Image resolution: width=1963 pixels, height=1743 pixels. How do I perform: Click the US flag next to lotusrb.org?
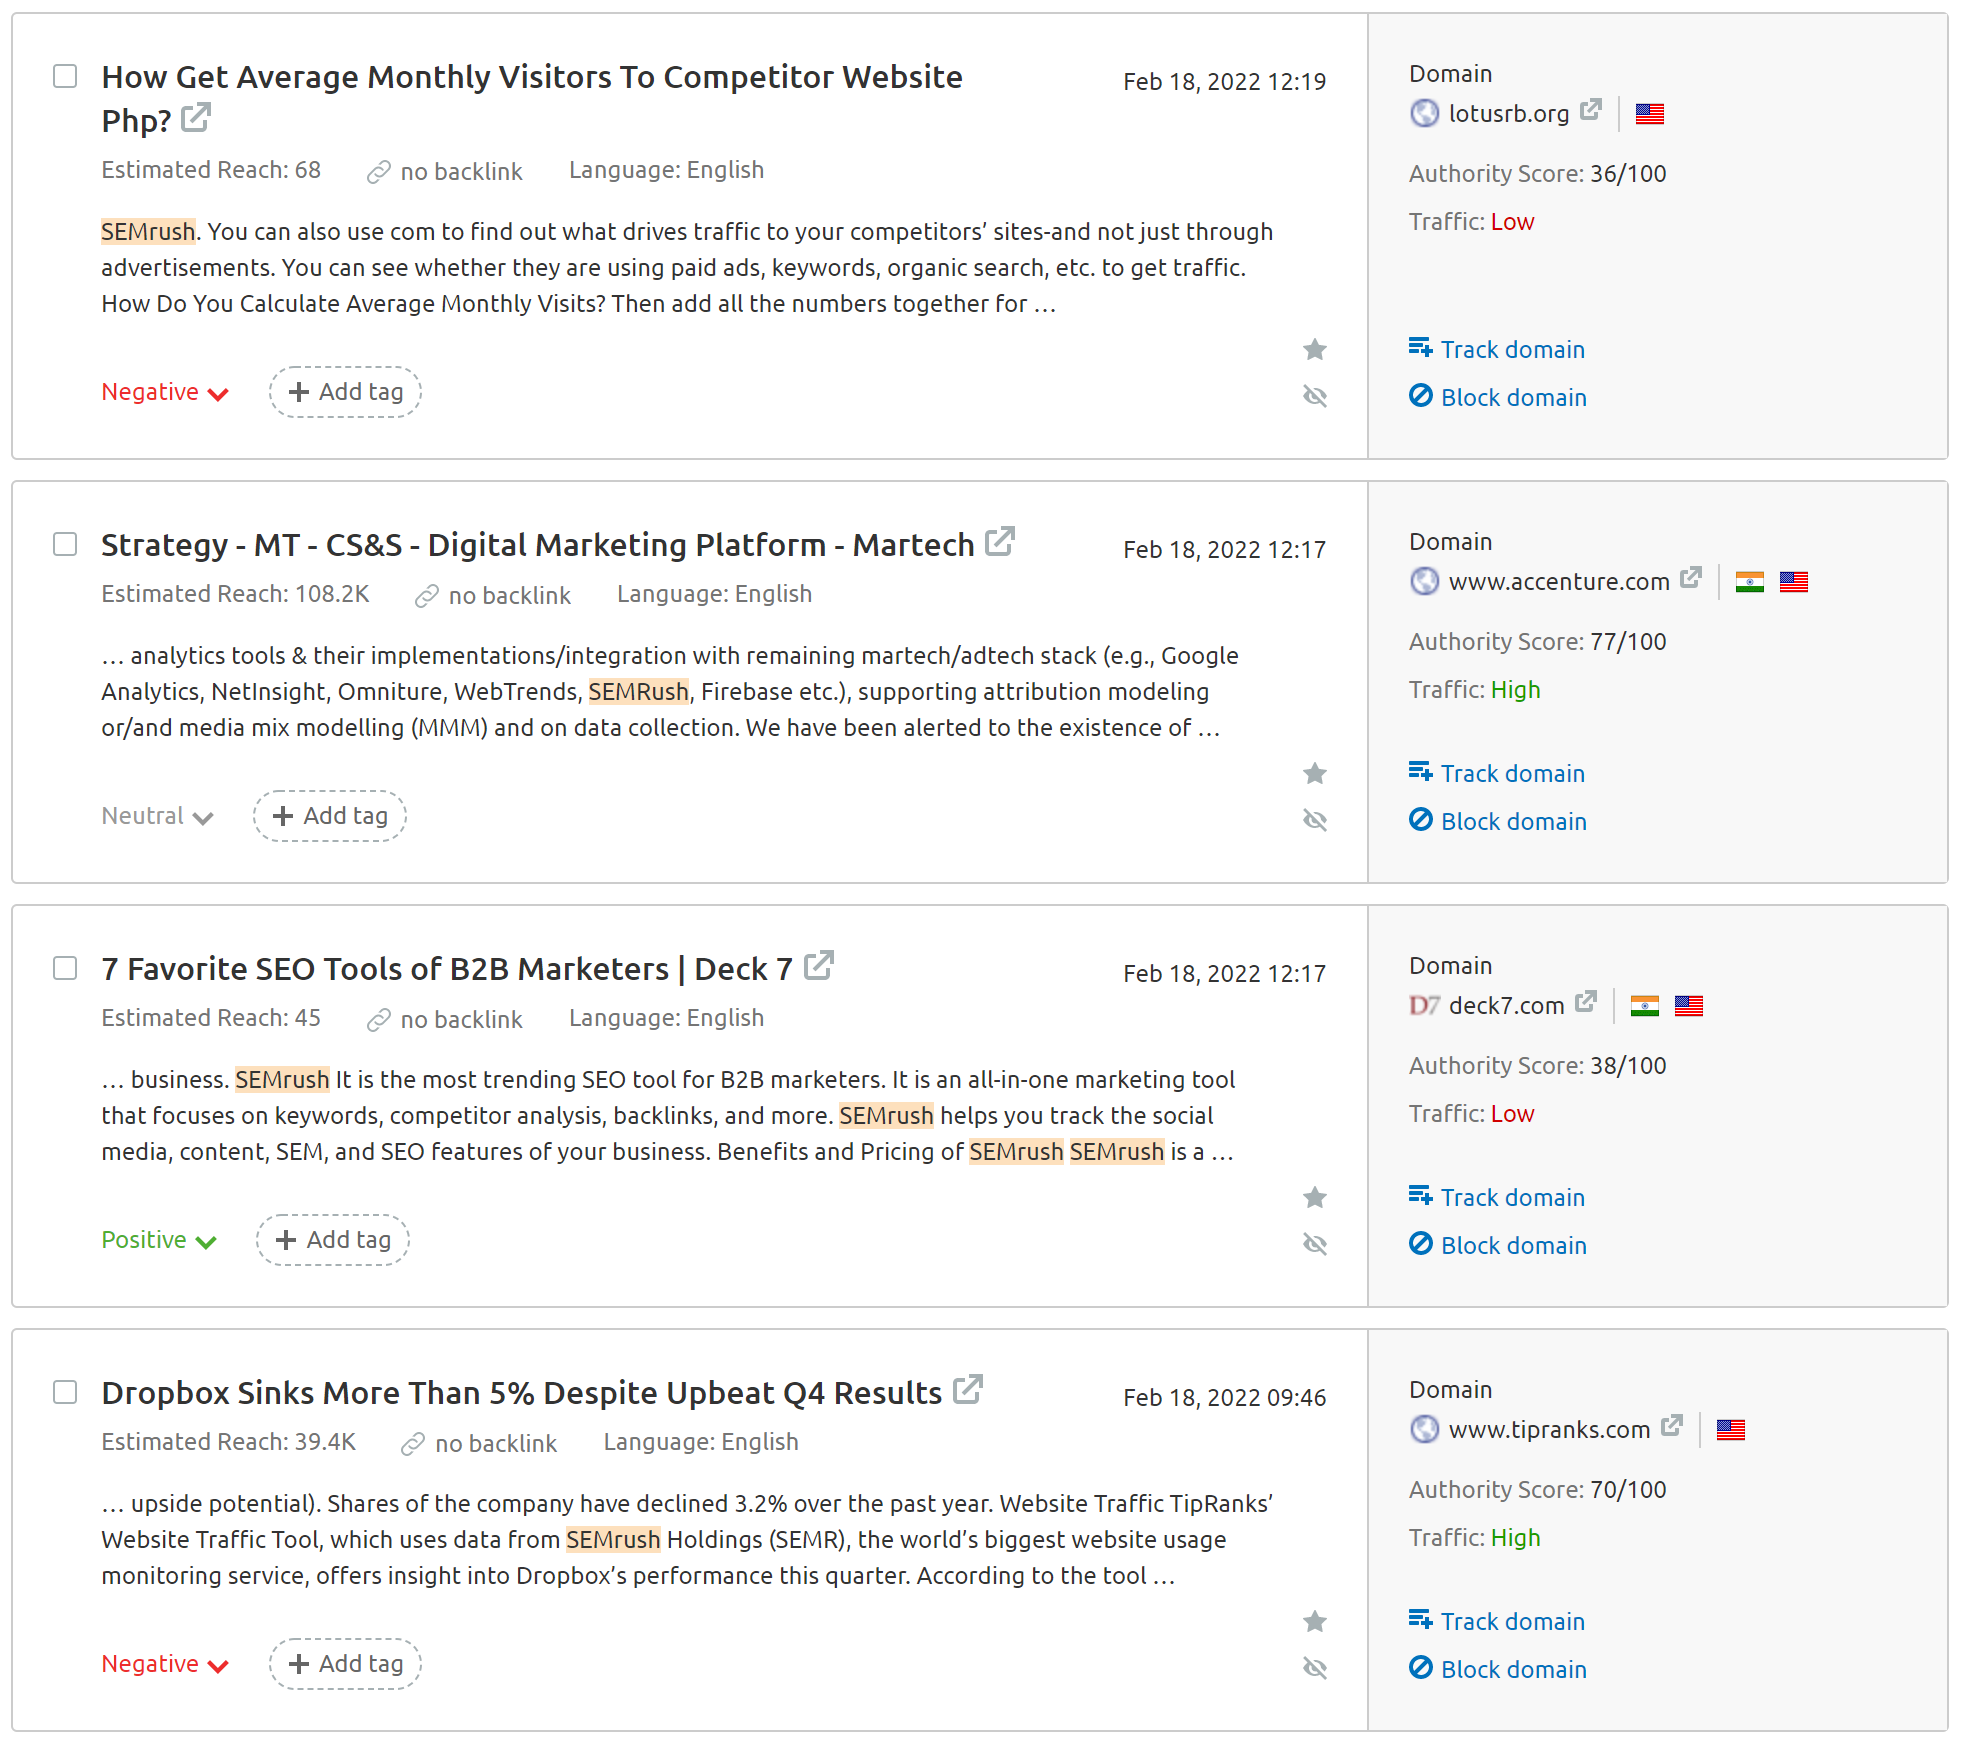click(1650, 114)
